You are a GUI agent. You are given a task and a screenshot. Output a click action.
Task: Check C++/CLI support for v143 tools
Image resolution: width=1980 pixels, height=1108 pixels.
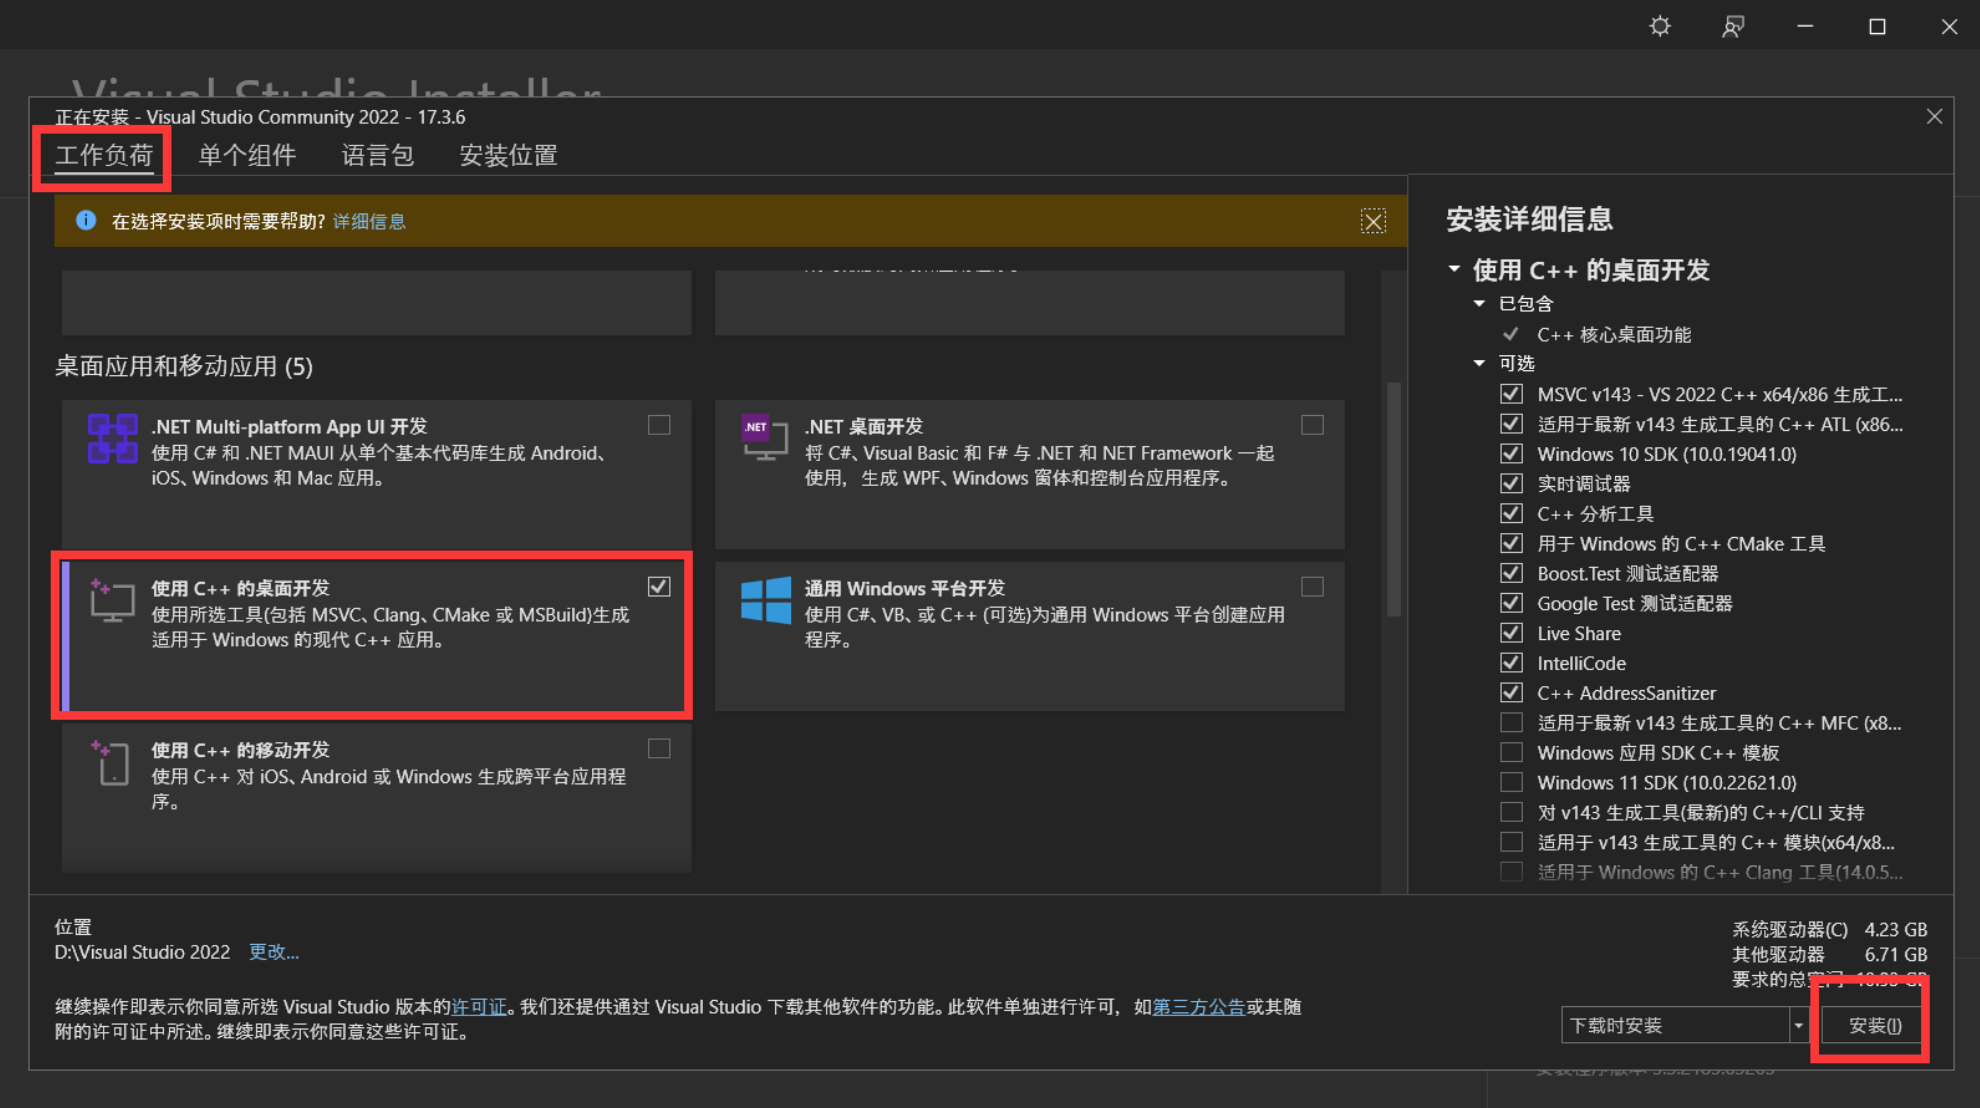point(1511,812)
